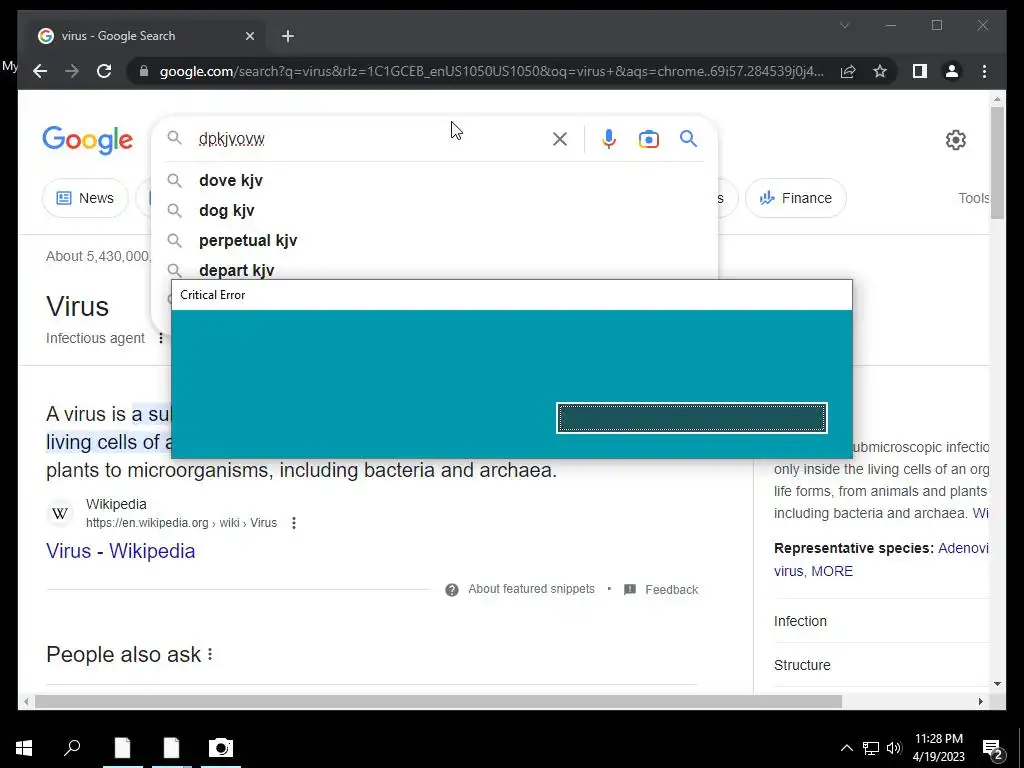Open the camera app in the taskbar
Screen dimensions: 1024x768
[221, 748]
